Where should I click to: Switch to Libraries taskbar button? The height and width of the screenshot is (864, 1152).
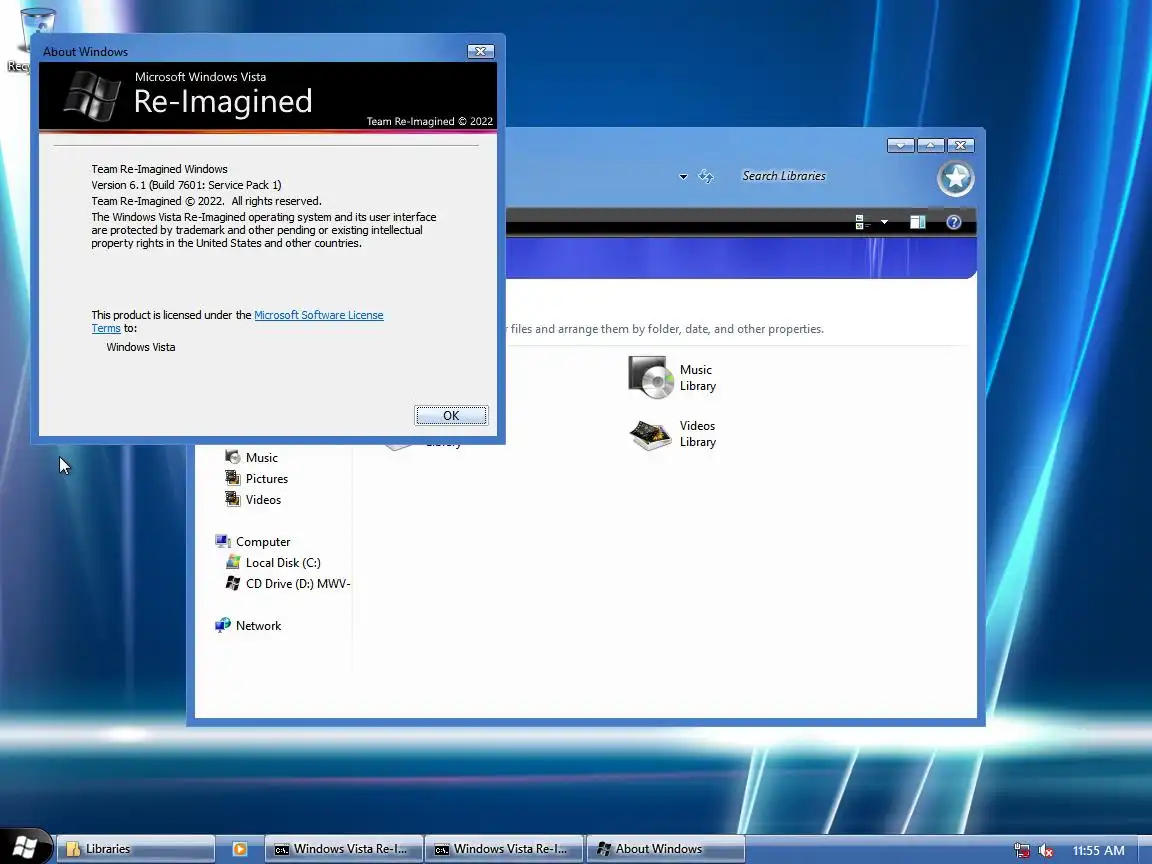[136, 849]
